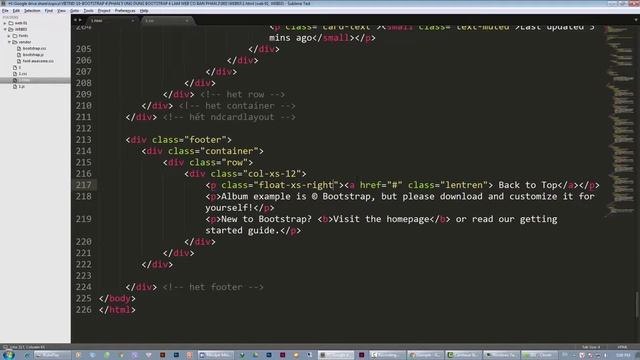Viewport: 640px width, 360px height.
Task: Open the Tools menu
Action: (88, 11)
